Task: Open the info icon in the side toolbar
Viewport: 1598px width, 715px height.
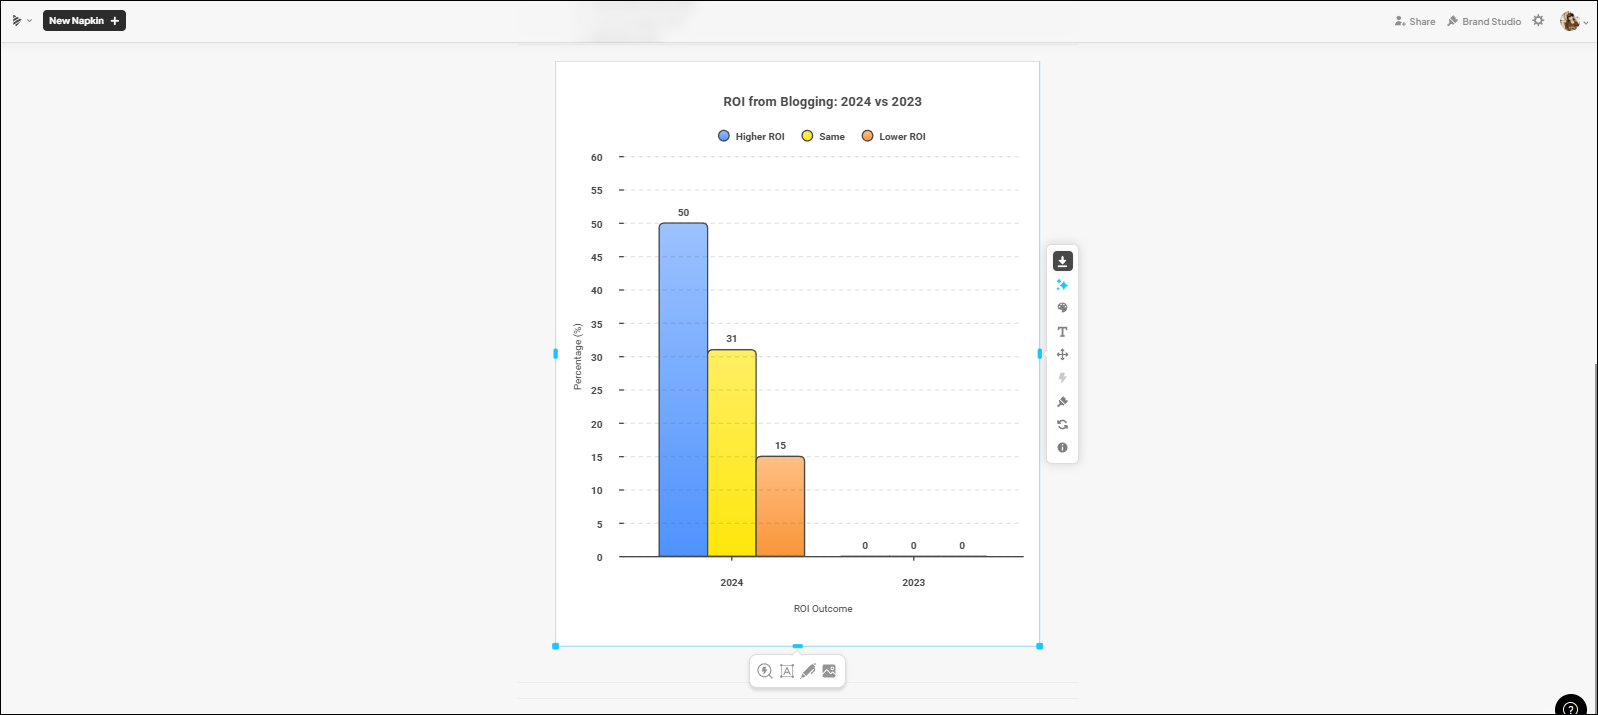Action: click(x=1062, y=448)
